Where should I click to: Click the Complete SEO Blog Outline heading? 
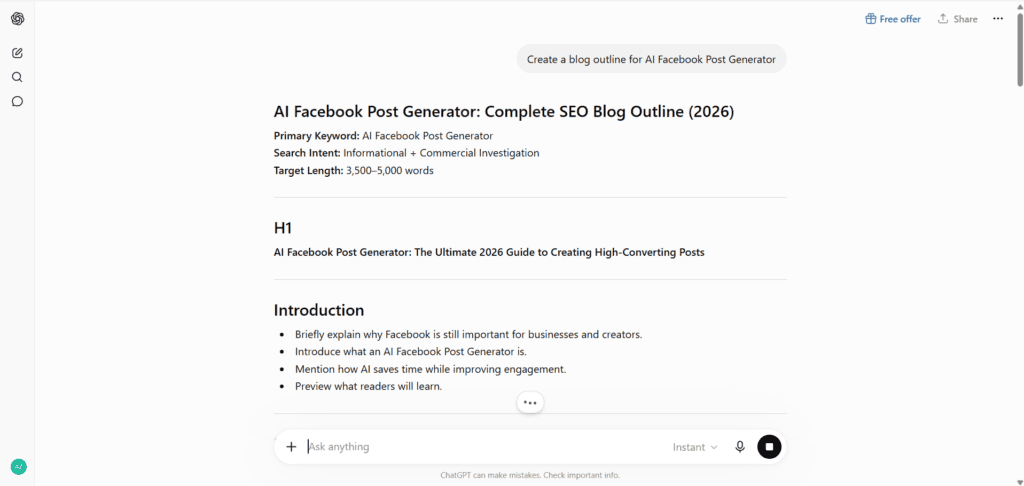pyautogui.click(x=504, y=112)
